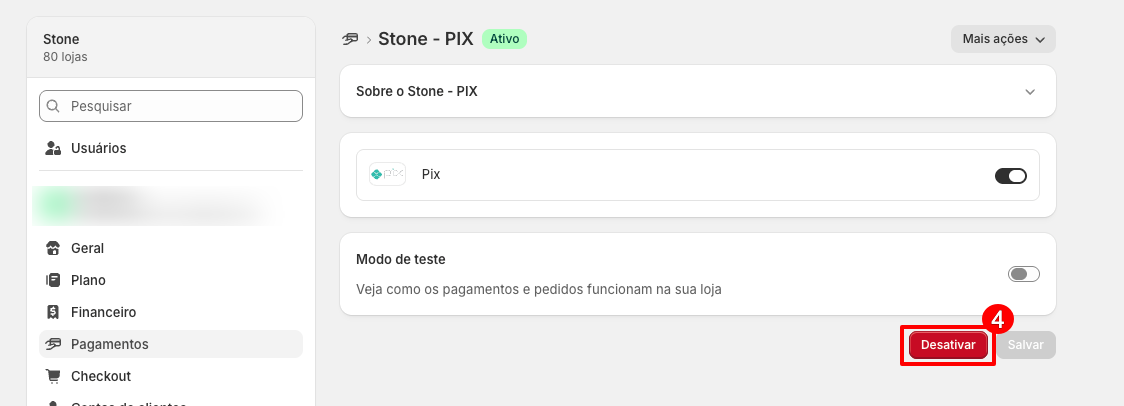Click the Usuários people icon
1124x406 pixels.
[x=53, y=148]
